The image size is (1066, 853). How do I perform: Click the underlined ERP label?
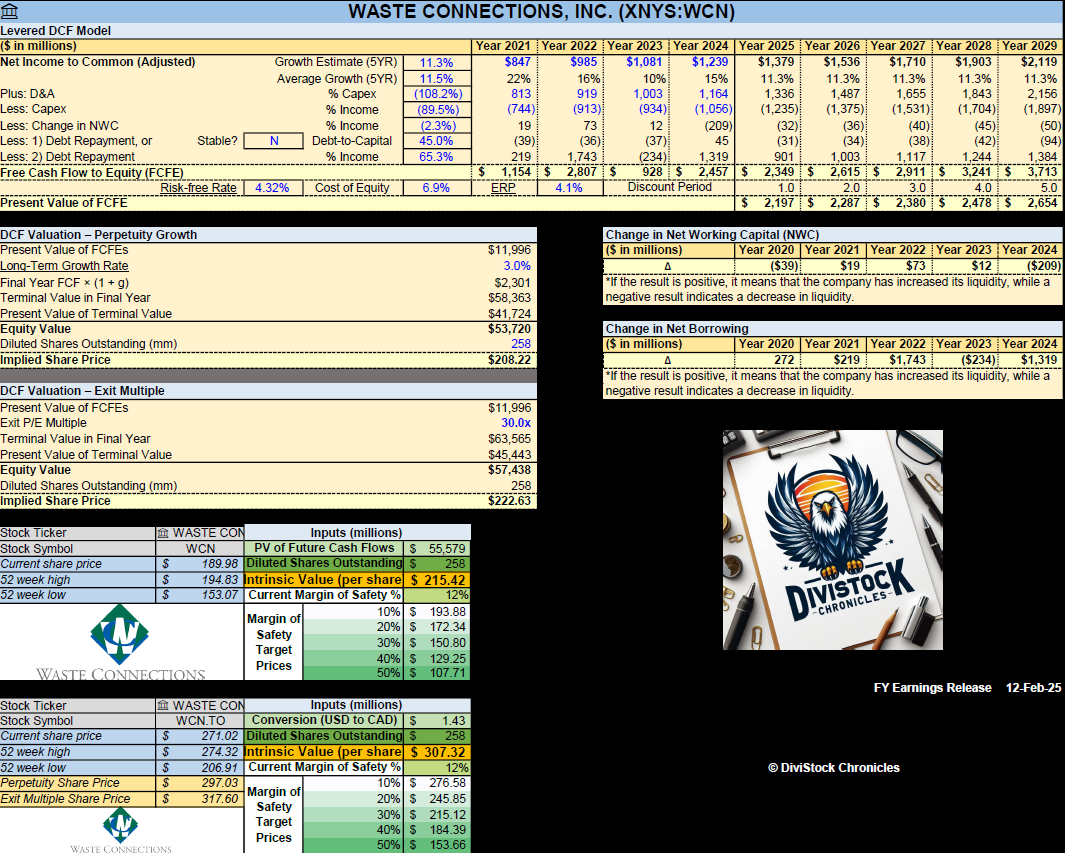pyautogui.click(x=503, y=188)
